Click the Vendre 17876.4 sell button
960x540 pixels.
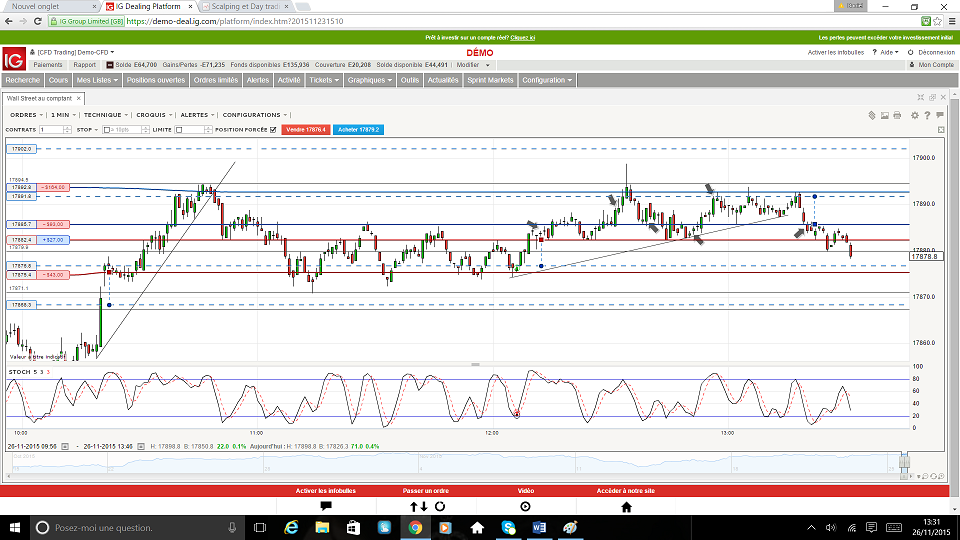tap(306, 130)
